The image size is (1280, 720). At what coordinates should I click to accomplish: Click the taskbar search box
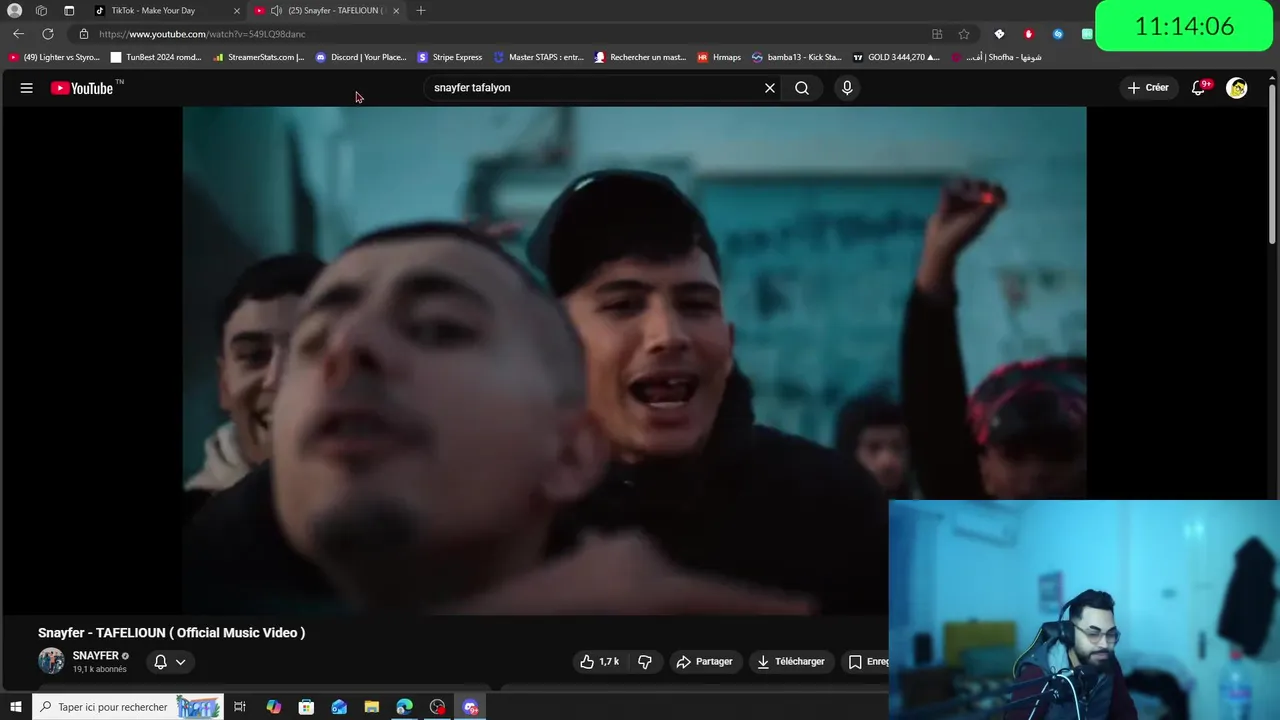click(127, 707)
